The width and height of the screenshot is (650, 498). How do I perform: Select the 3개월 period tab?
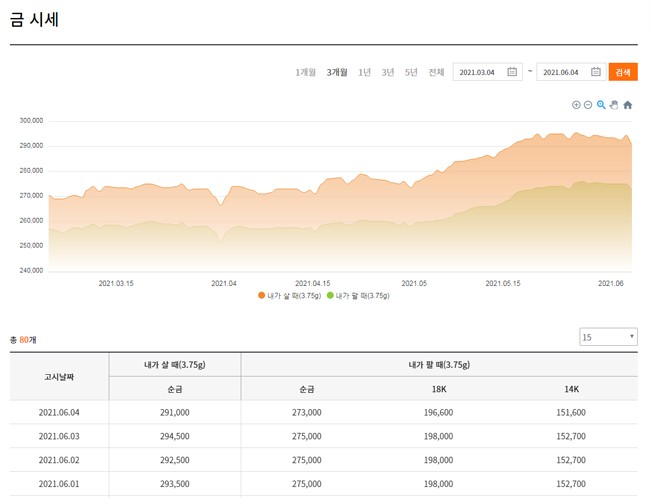[337, 72]
